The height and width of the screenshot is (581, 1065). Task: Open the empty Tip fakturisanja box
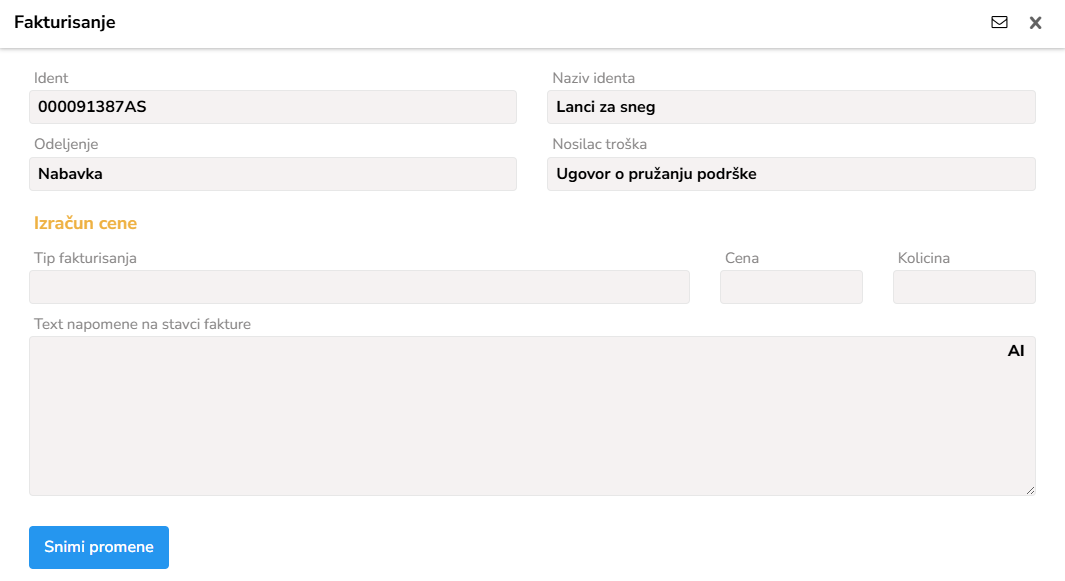click(359, 287)
